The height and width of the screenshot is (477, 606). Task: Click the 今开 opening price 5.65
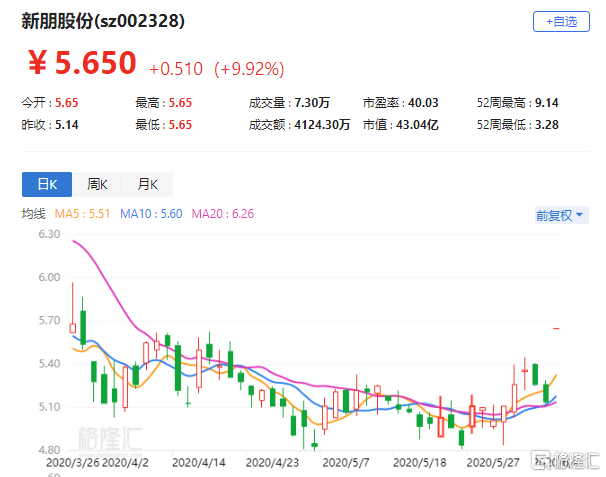(66, 103)
